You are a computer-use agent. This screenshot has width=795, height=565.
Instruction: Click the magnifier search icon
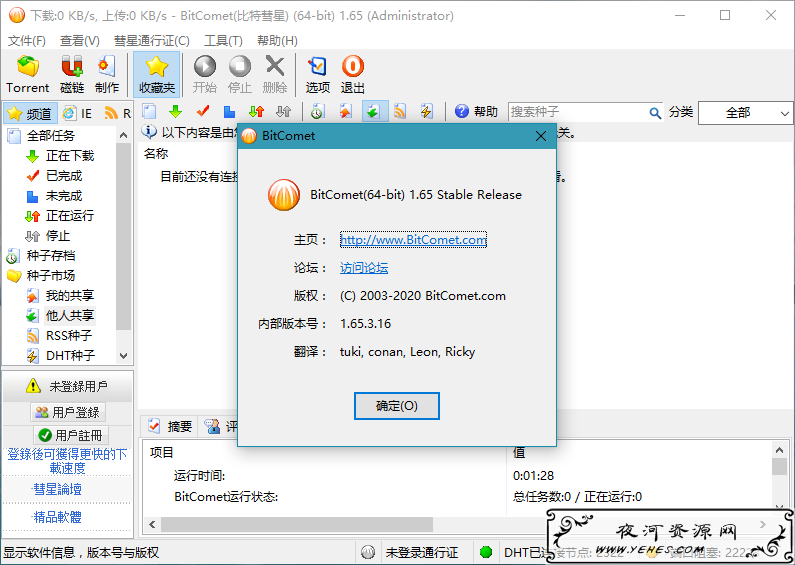[x=655, y=112]
